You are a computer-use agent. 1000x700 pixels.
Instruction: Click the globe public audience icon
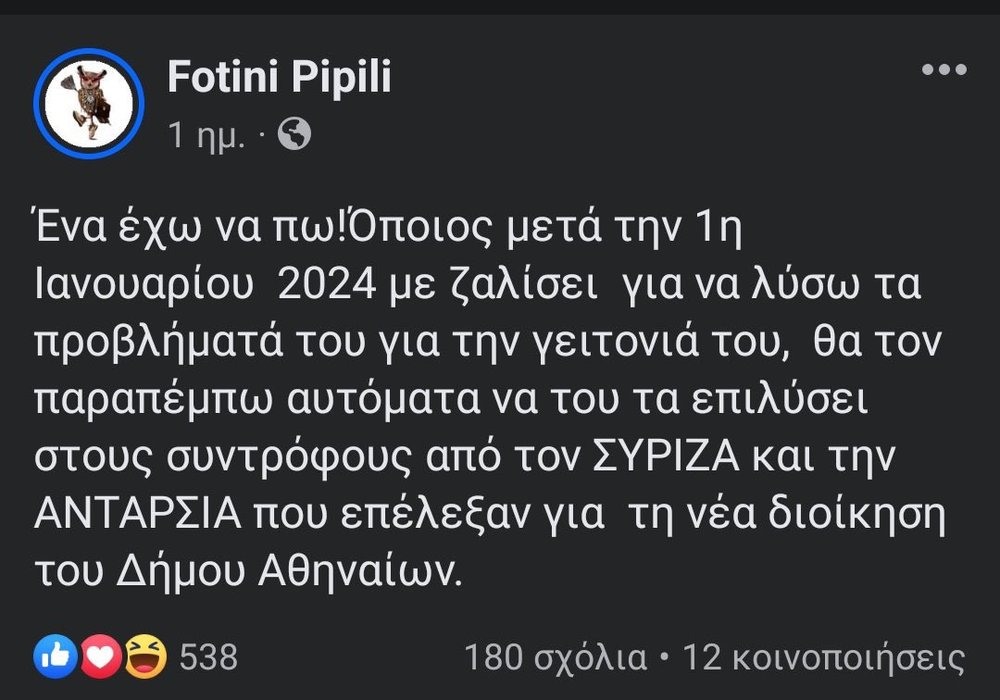(x=294, y=134)
